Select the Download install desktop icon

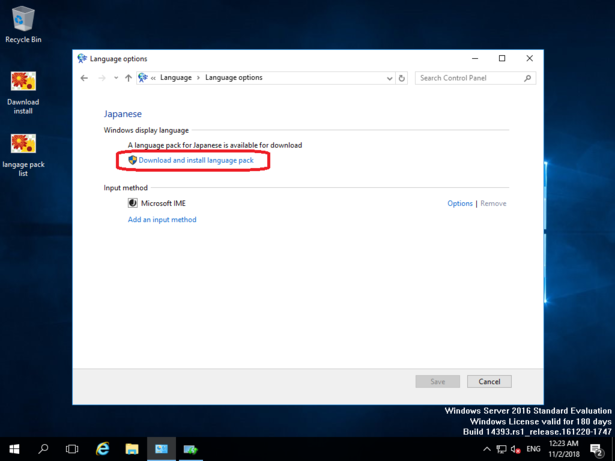pyautogui.click(x=23, y=93)
